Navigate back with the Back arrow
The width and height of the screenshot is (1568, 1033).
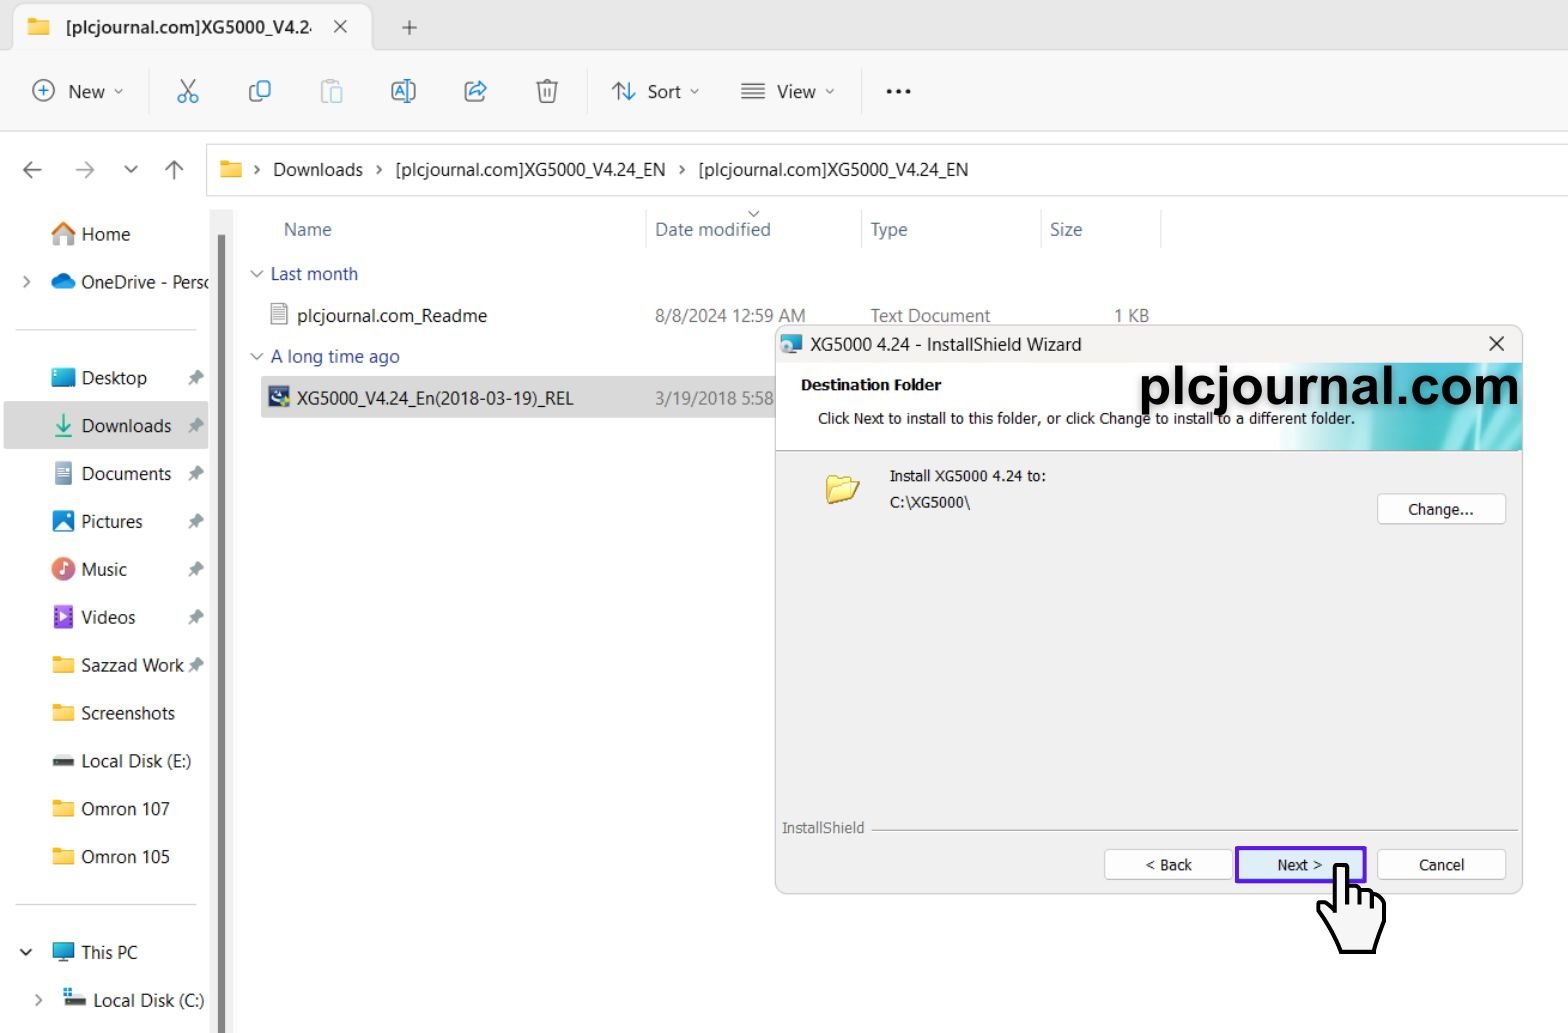tap(32, 170)
